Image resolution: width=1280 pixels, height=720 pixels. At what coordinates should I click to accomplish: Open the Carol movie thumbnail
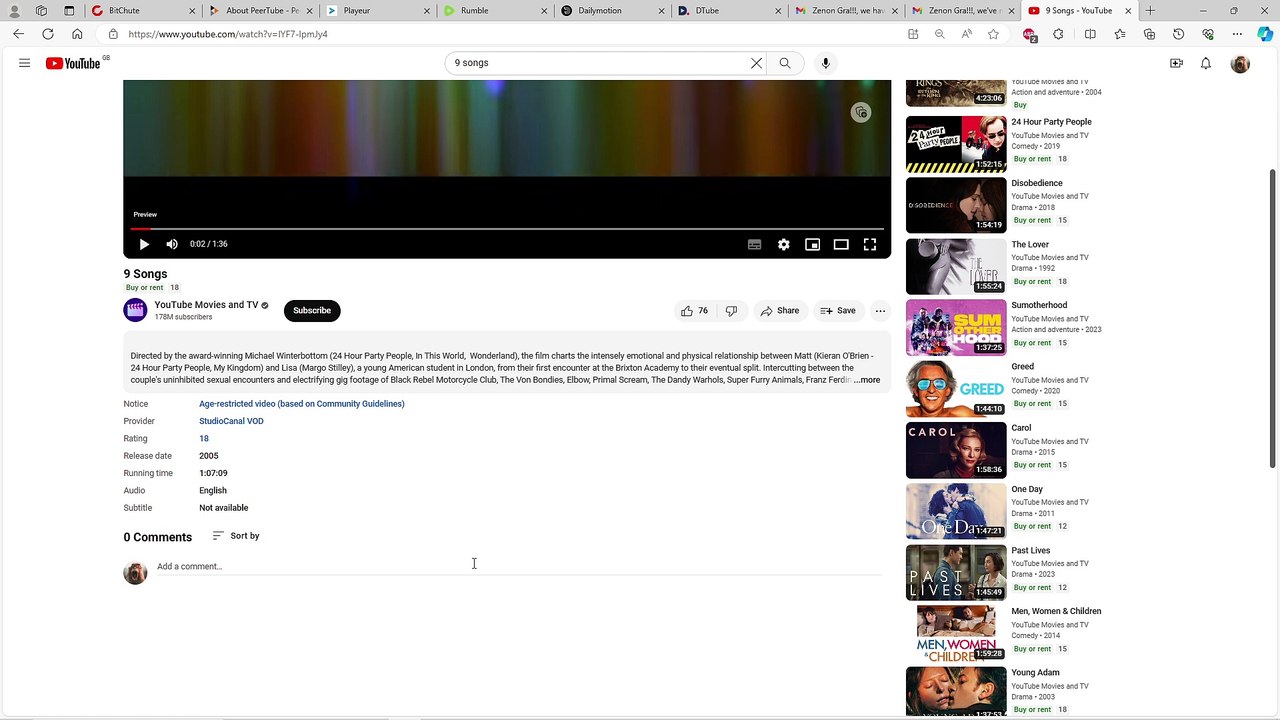tap(956, 450)
